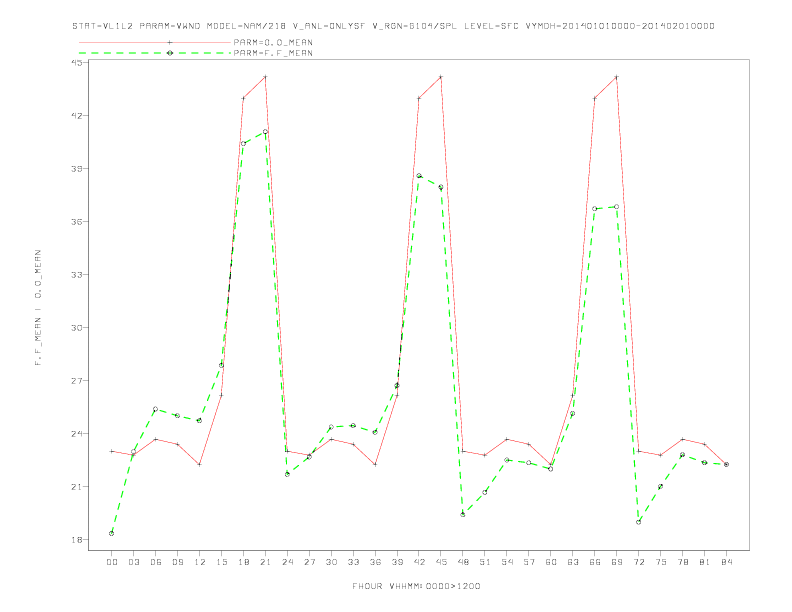Click forecast hour 24 on x-axis
The width and height of the screenshot is (792, 612).
[287, 562]
